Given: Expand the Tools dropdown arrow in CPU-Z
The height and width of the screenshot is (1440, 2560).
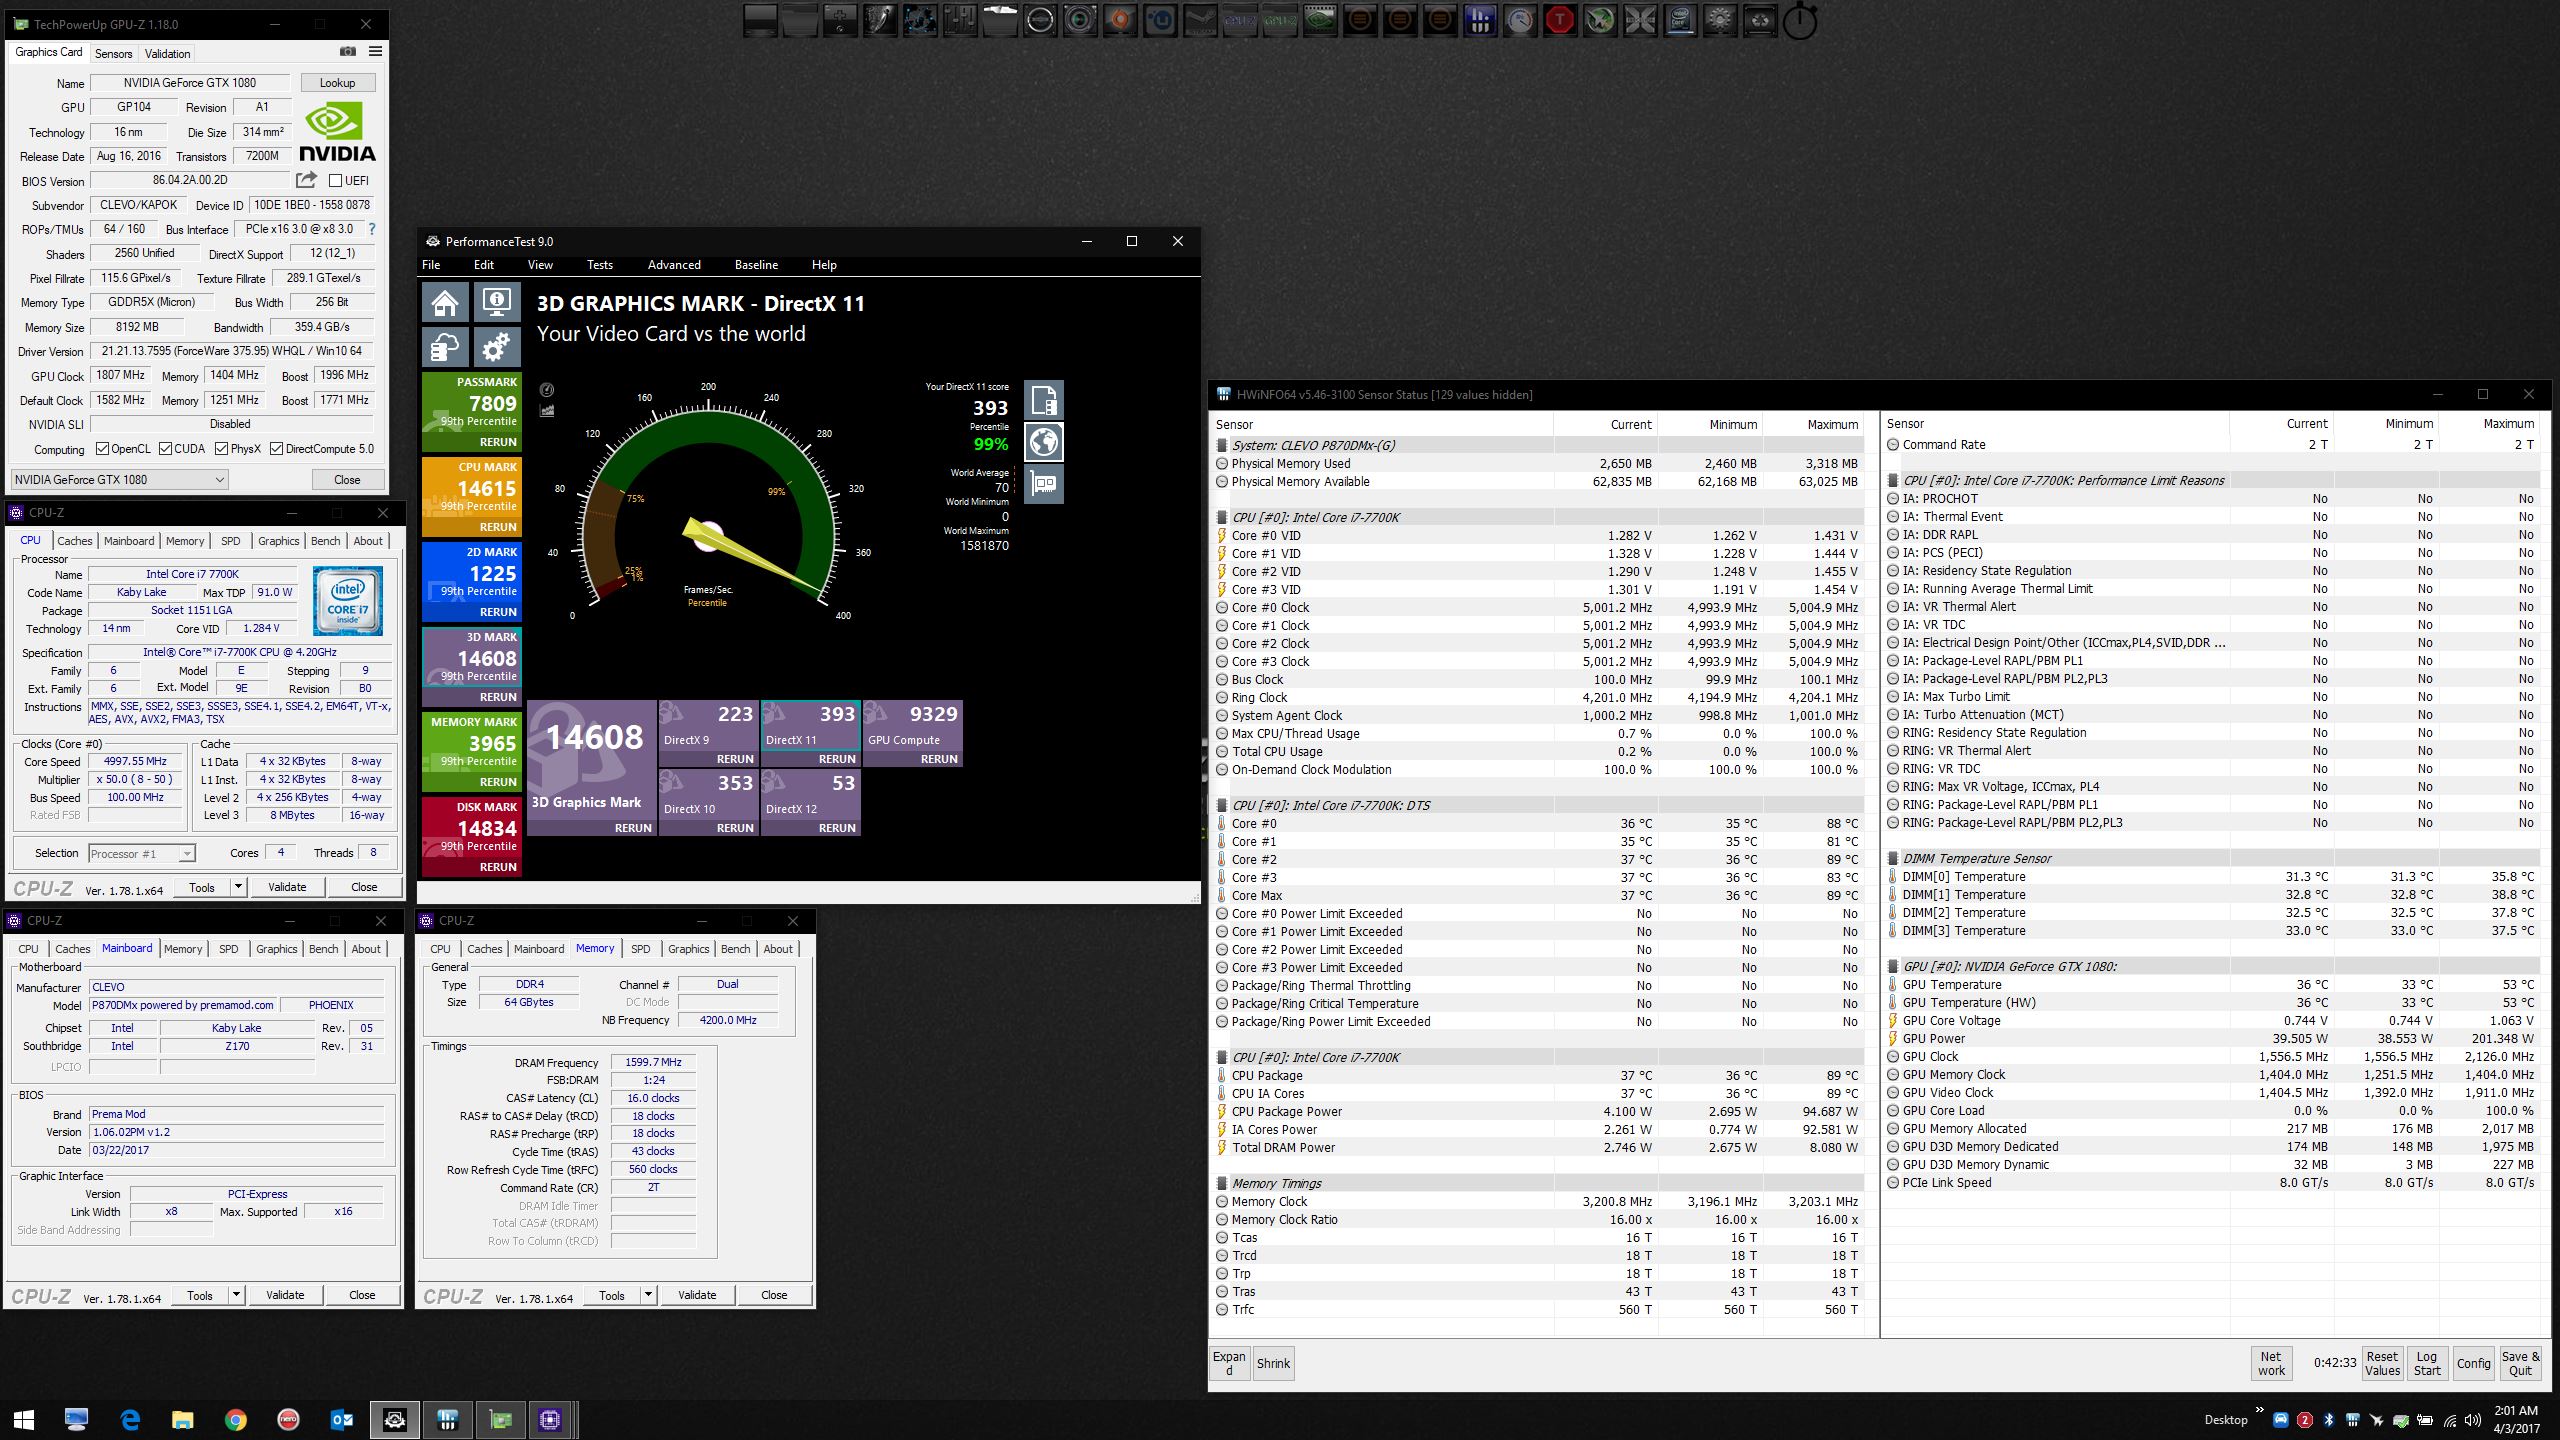Looking at the screenshot, I should tap(238, 887).
